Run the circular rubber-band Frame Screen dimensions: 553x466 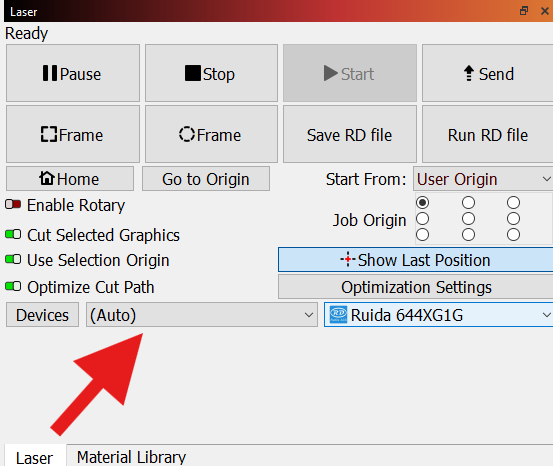click(x=211, y=134)
